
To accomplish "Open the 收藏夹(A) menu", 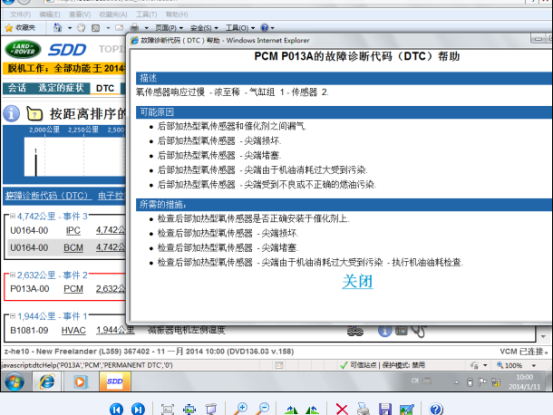I will pyautogui.click(x=113, y=14).
